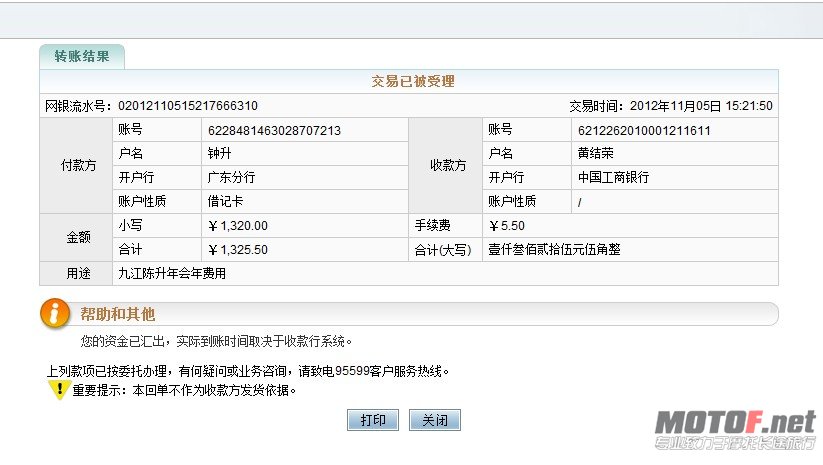823x465 pixels.
Task: Click the 您的资金已汇出 notice line
Action: click(216, 341)
